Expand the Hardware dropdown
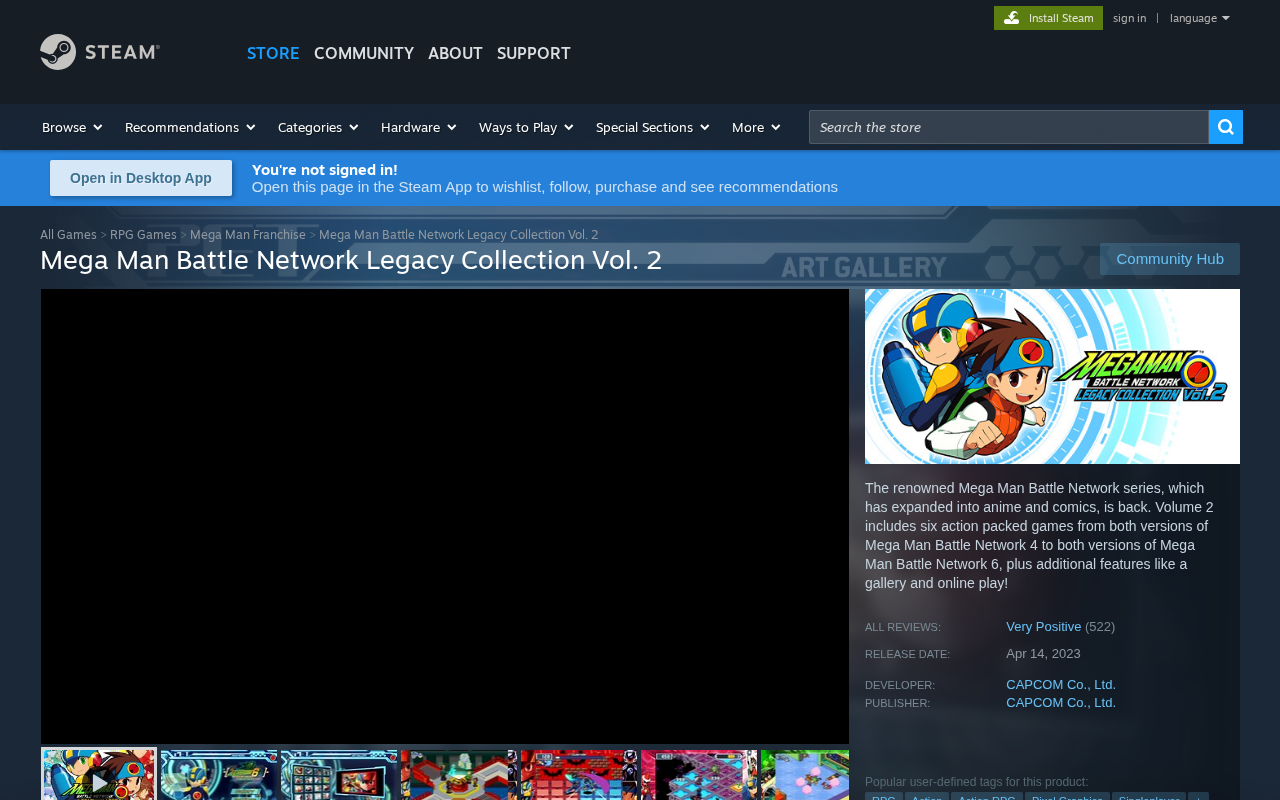 coord(418,127)
